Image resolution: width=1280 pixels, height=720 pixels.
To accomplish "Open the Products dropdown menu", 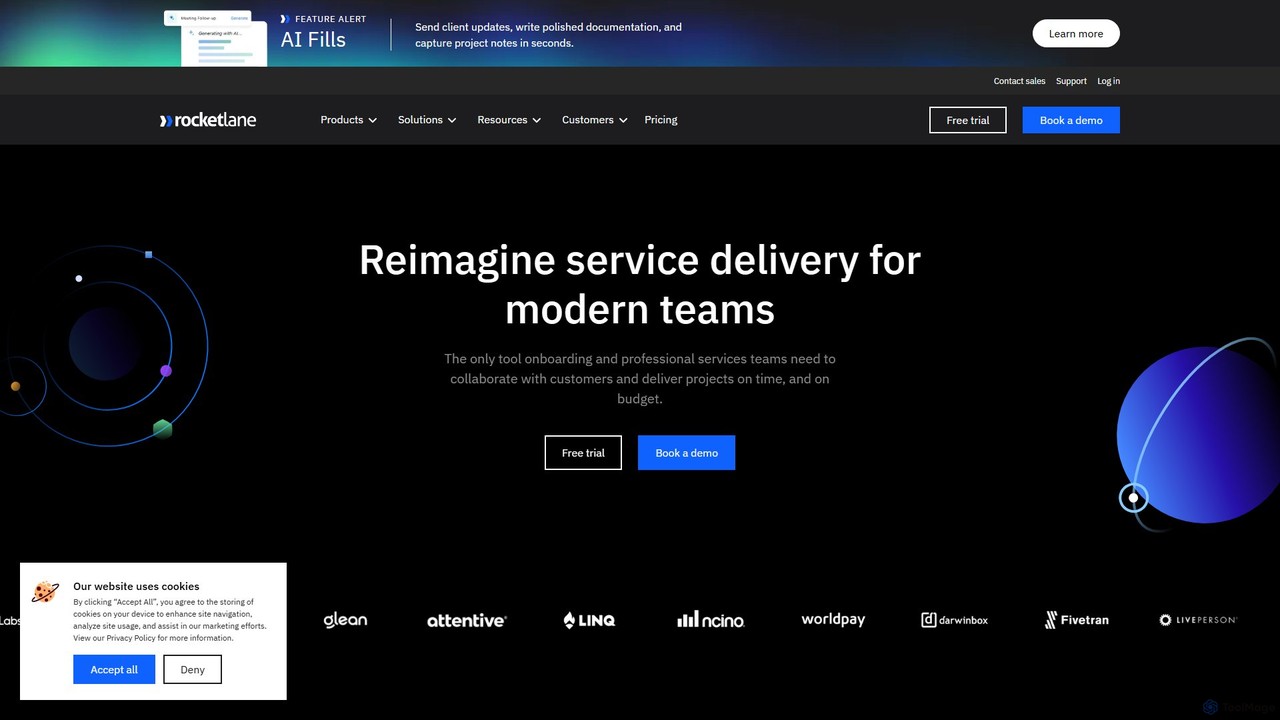I will 348,120.
